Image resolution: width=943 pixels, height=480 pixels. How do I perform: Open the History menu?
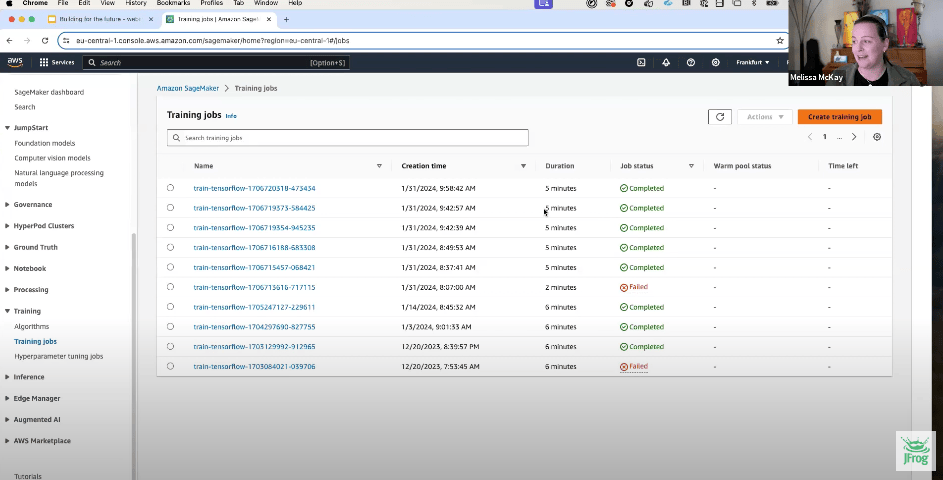point(135,3)
